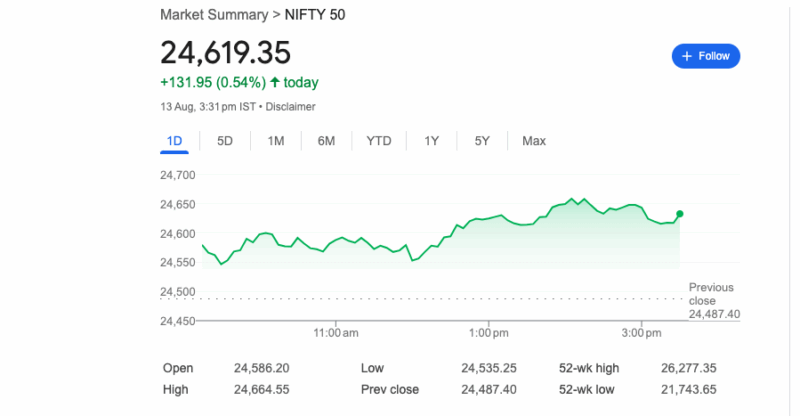The height and width of the screenshot is (416, 800).
Task: Click the Follow button
Action: (x=705, y=56)
